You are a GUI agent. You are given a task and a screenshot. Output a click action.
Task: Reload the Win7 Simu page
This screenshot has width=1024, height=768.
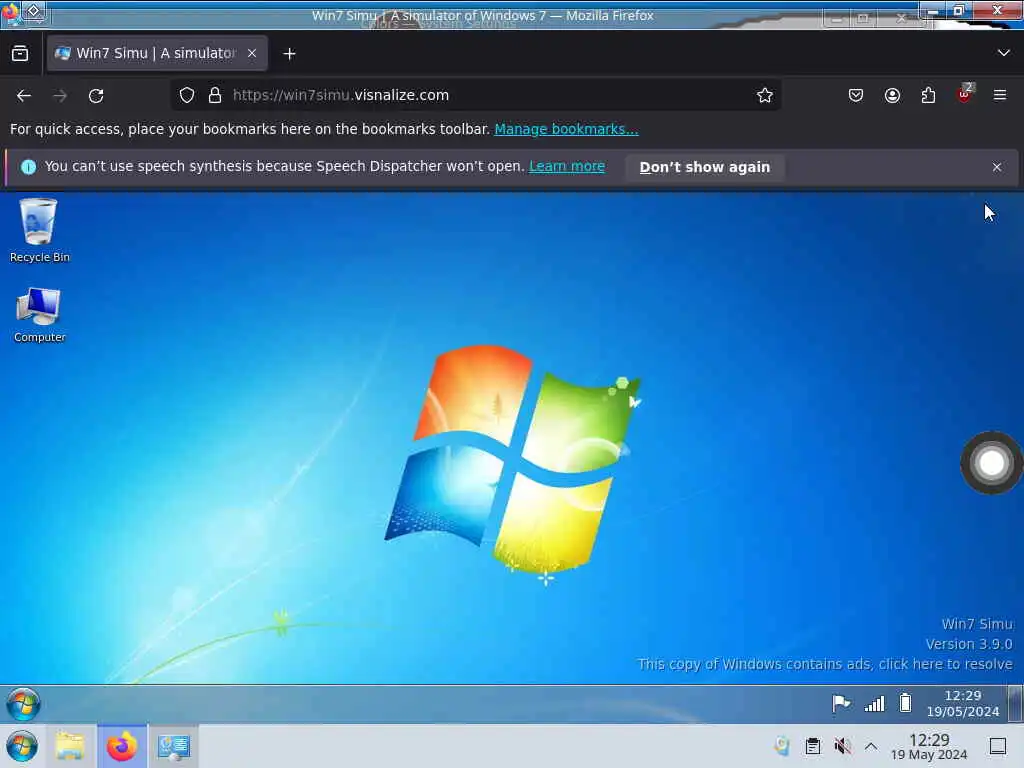96,95
